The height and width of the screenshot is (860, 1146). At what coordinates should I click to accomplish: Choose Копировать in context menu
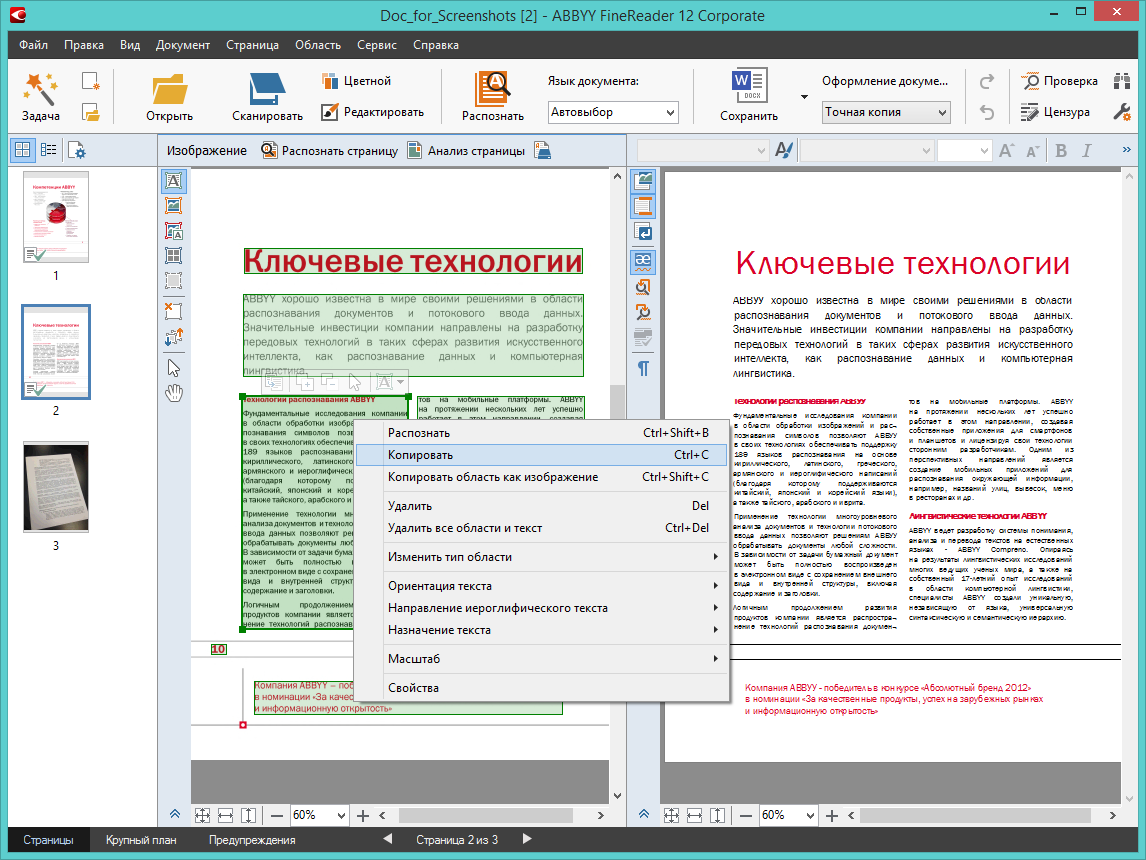pos(542,455)
